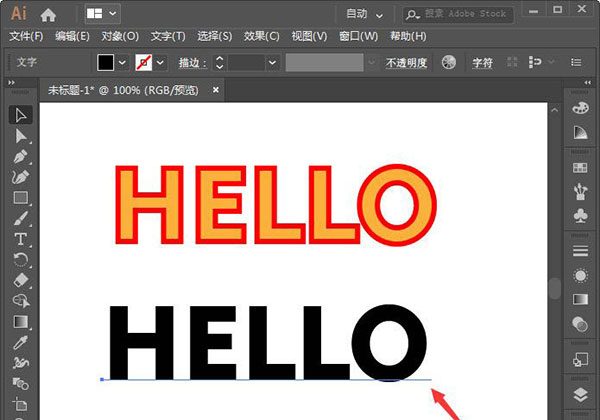Viewport: 600px width, 420px height.
Task: Select the Type tool
Action: 21,239
